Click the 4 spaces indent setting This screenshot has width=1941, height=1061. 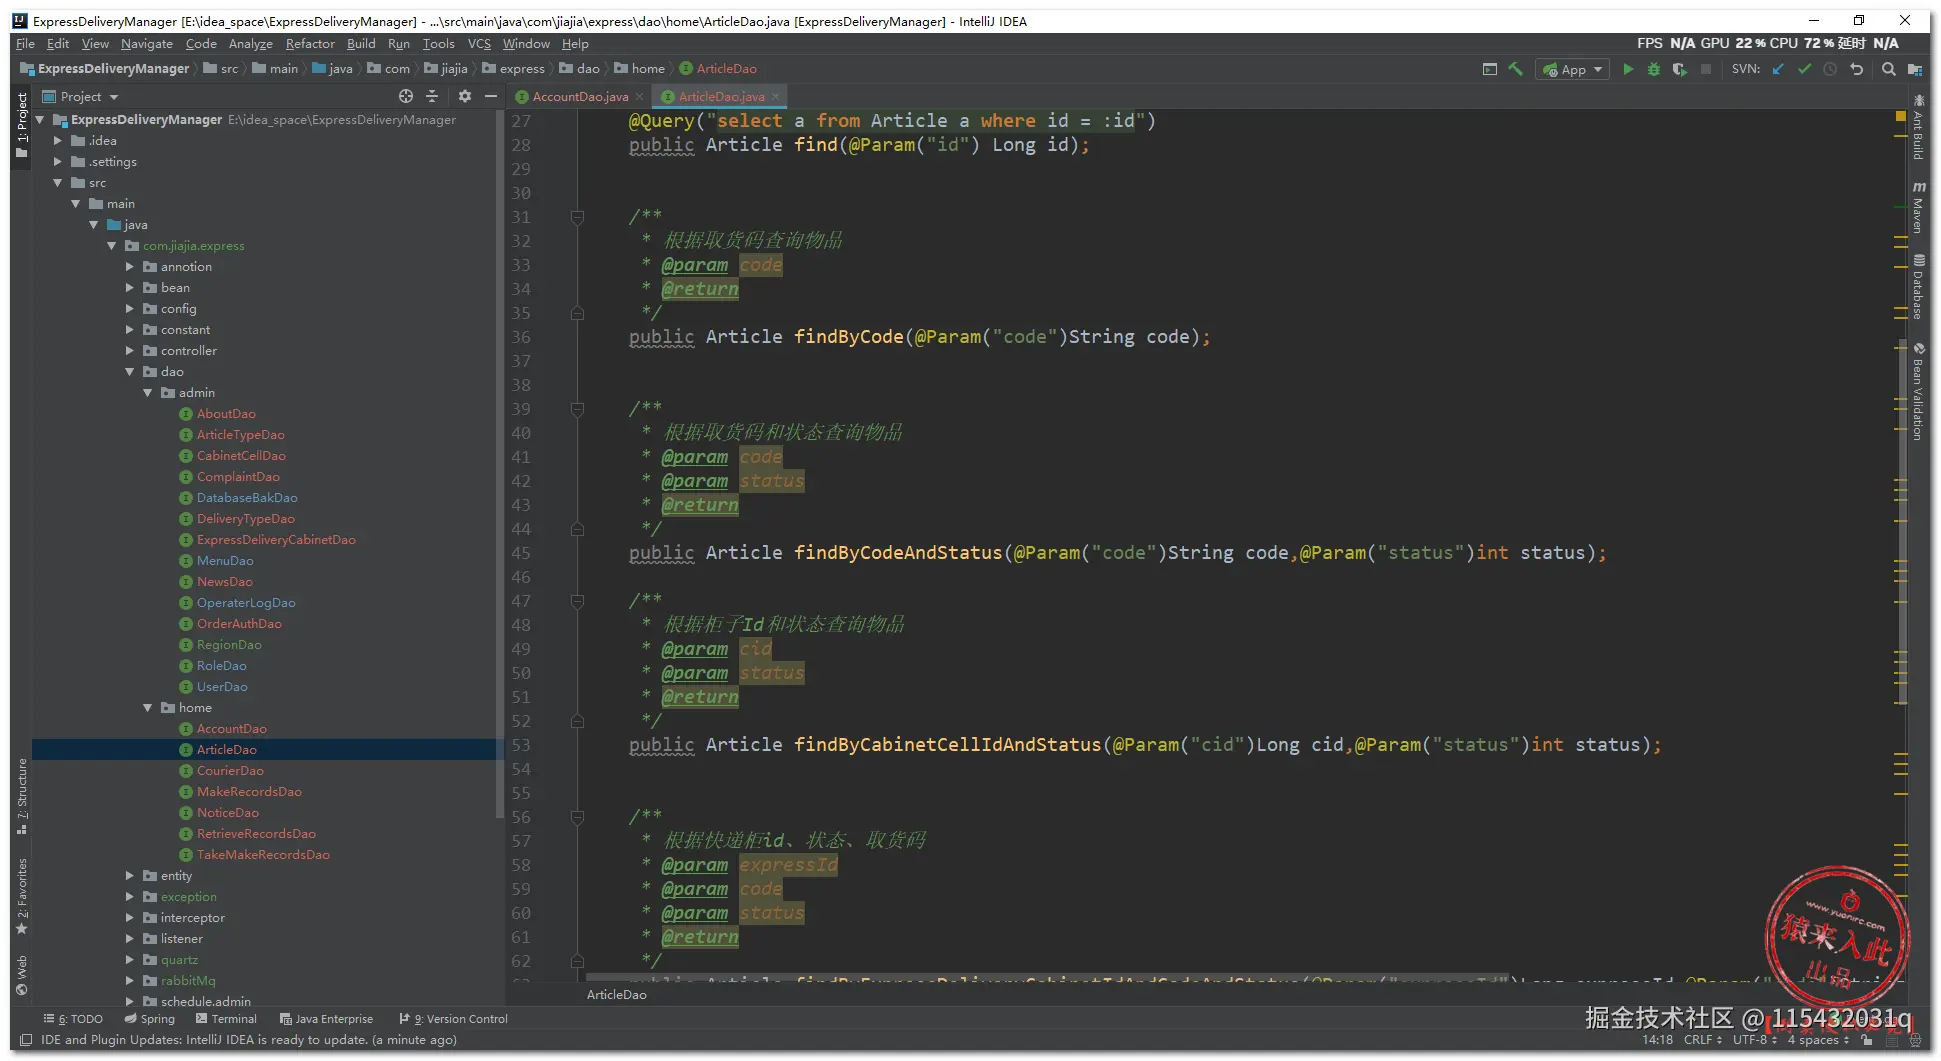coord(1819,1040)
